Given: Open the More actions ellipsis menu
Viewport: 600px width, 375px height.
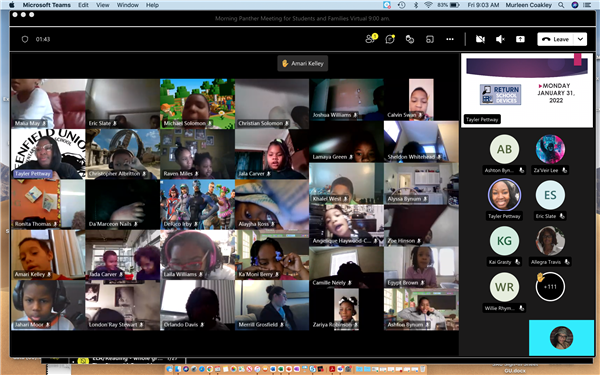Looking at the screenshot, I should [x=450, y=39].
